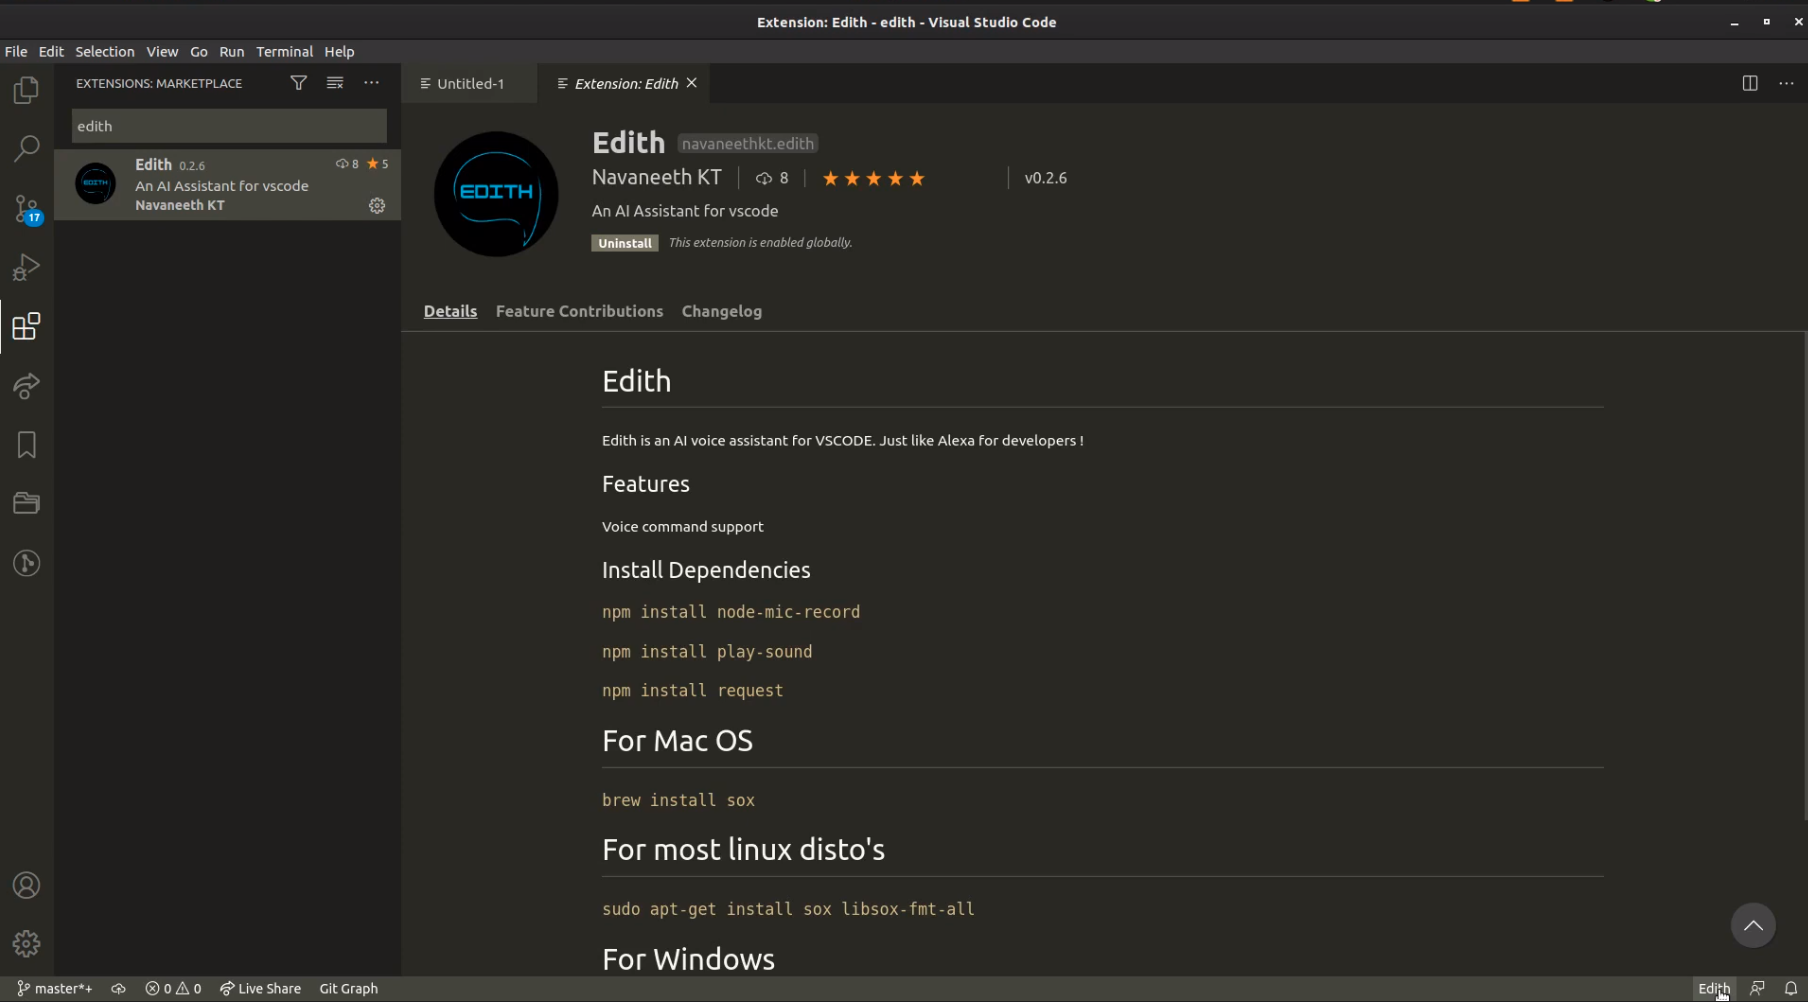Open notifications bell in status bar
Viewport: 1808px width, 1002px height.
(x=1791, y=988)
